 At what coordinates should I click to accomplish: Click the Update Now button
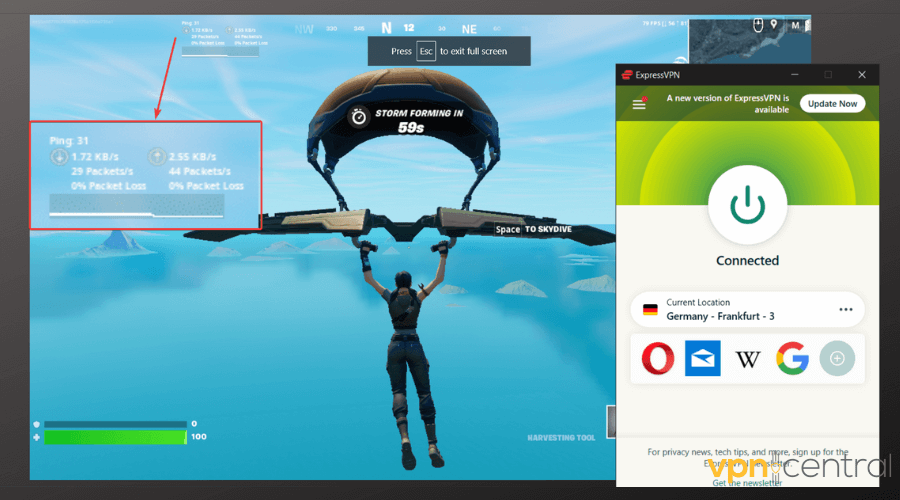pos(832,104)
